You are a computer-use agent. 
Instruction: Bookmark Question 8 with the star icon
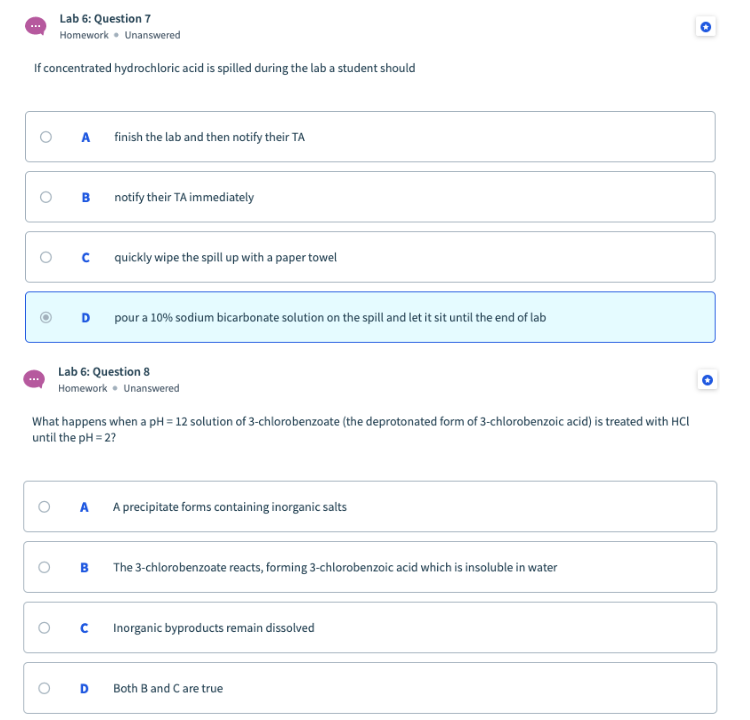707,380
